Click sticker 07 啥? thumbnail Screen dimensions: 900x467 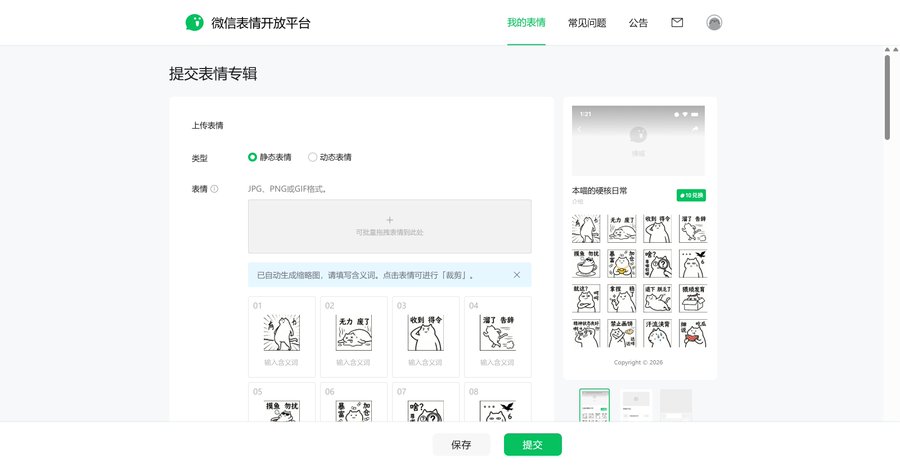(x=425, y=411)
